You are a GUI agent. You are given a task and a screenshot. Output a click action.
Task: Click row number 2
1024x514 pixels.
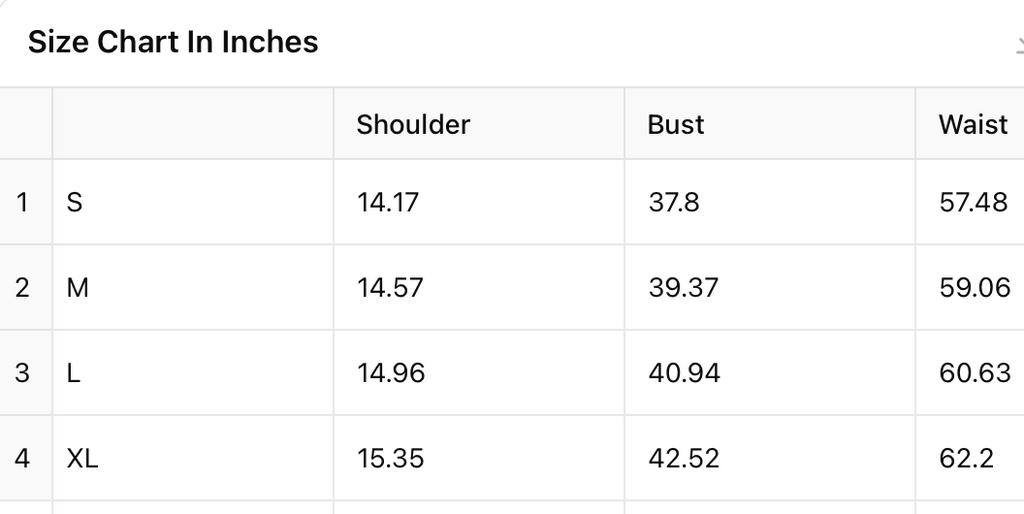(22, 288)
